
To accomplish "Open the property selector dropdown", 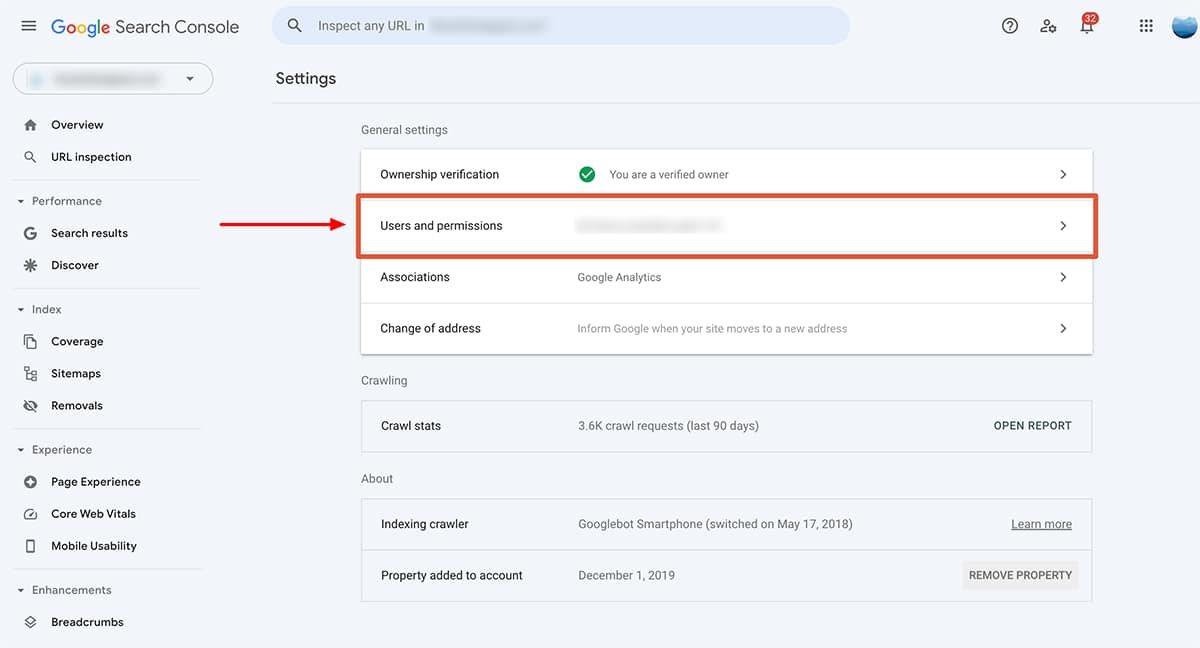I will pyautogui.click(x=112, y=78).
